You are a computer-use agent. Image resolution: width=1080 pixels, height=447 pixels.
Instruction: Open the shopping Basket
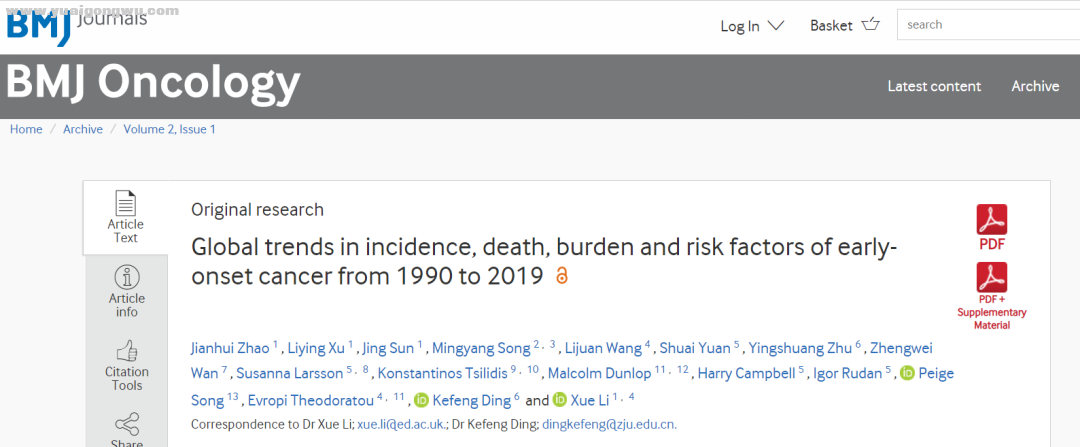[x=844, y=25]
